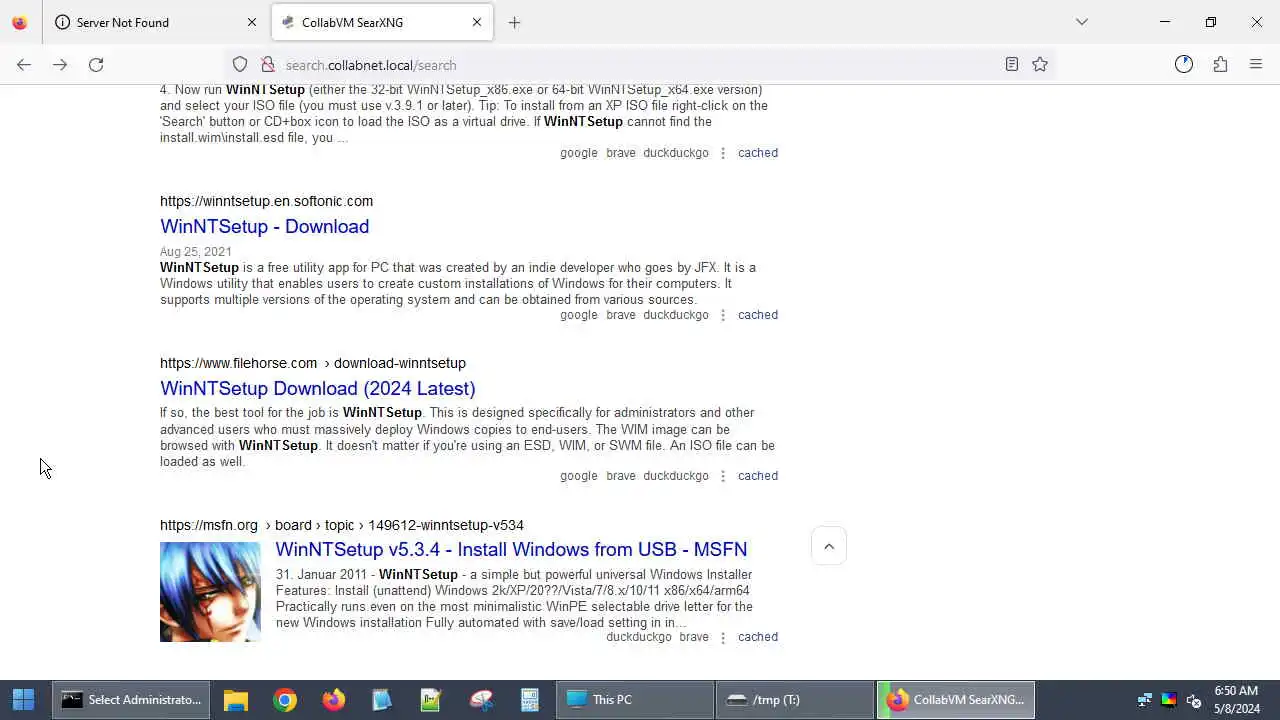Image resolution: width=1280 pixels, height=720 pixels.
Task: Switch to This PC window
Action: point(635,700)
